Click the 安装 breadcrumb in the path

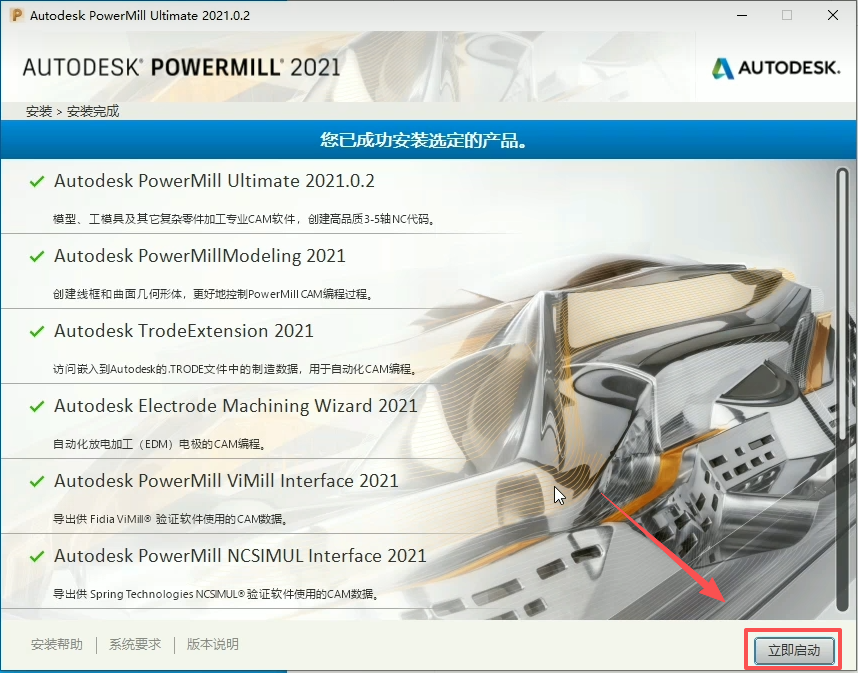(39, 111)
